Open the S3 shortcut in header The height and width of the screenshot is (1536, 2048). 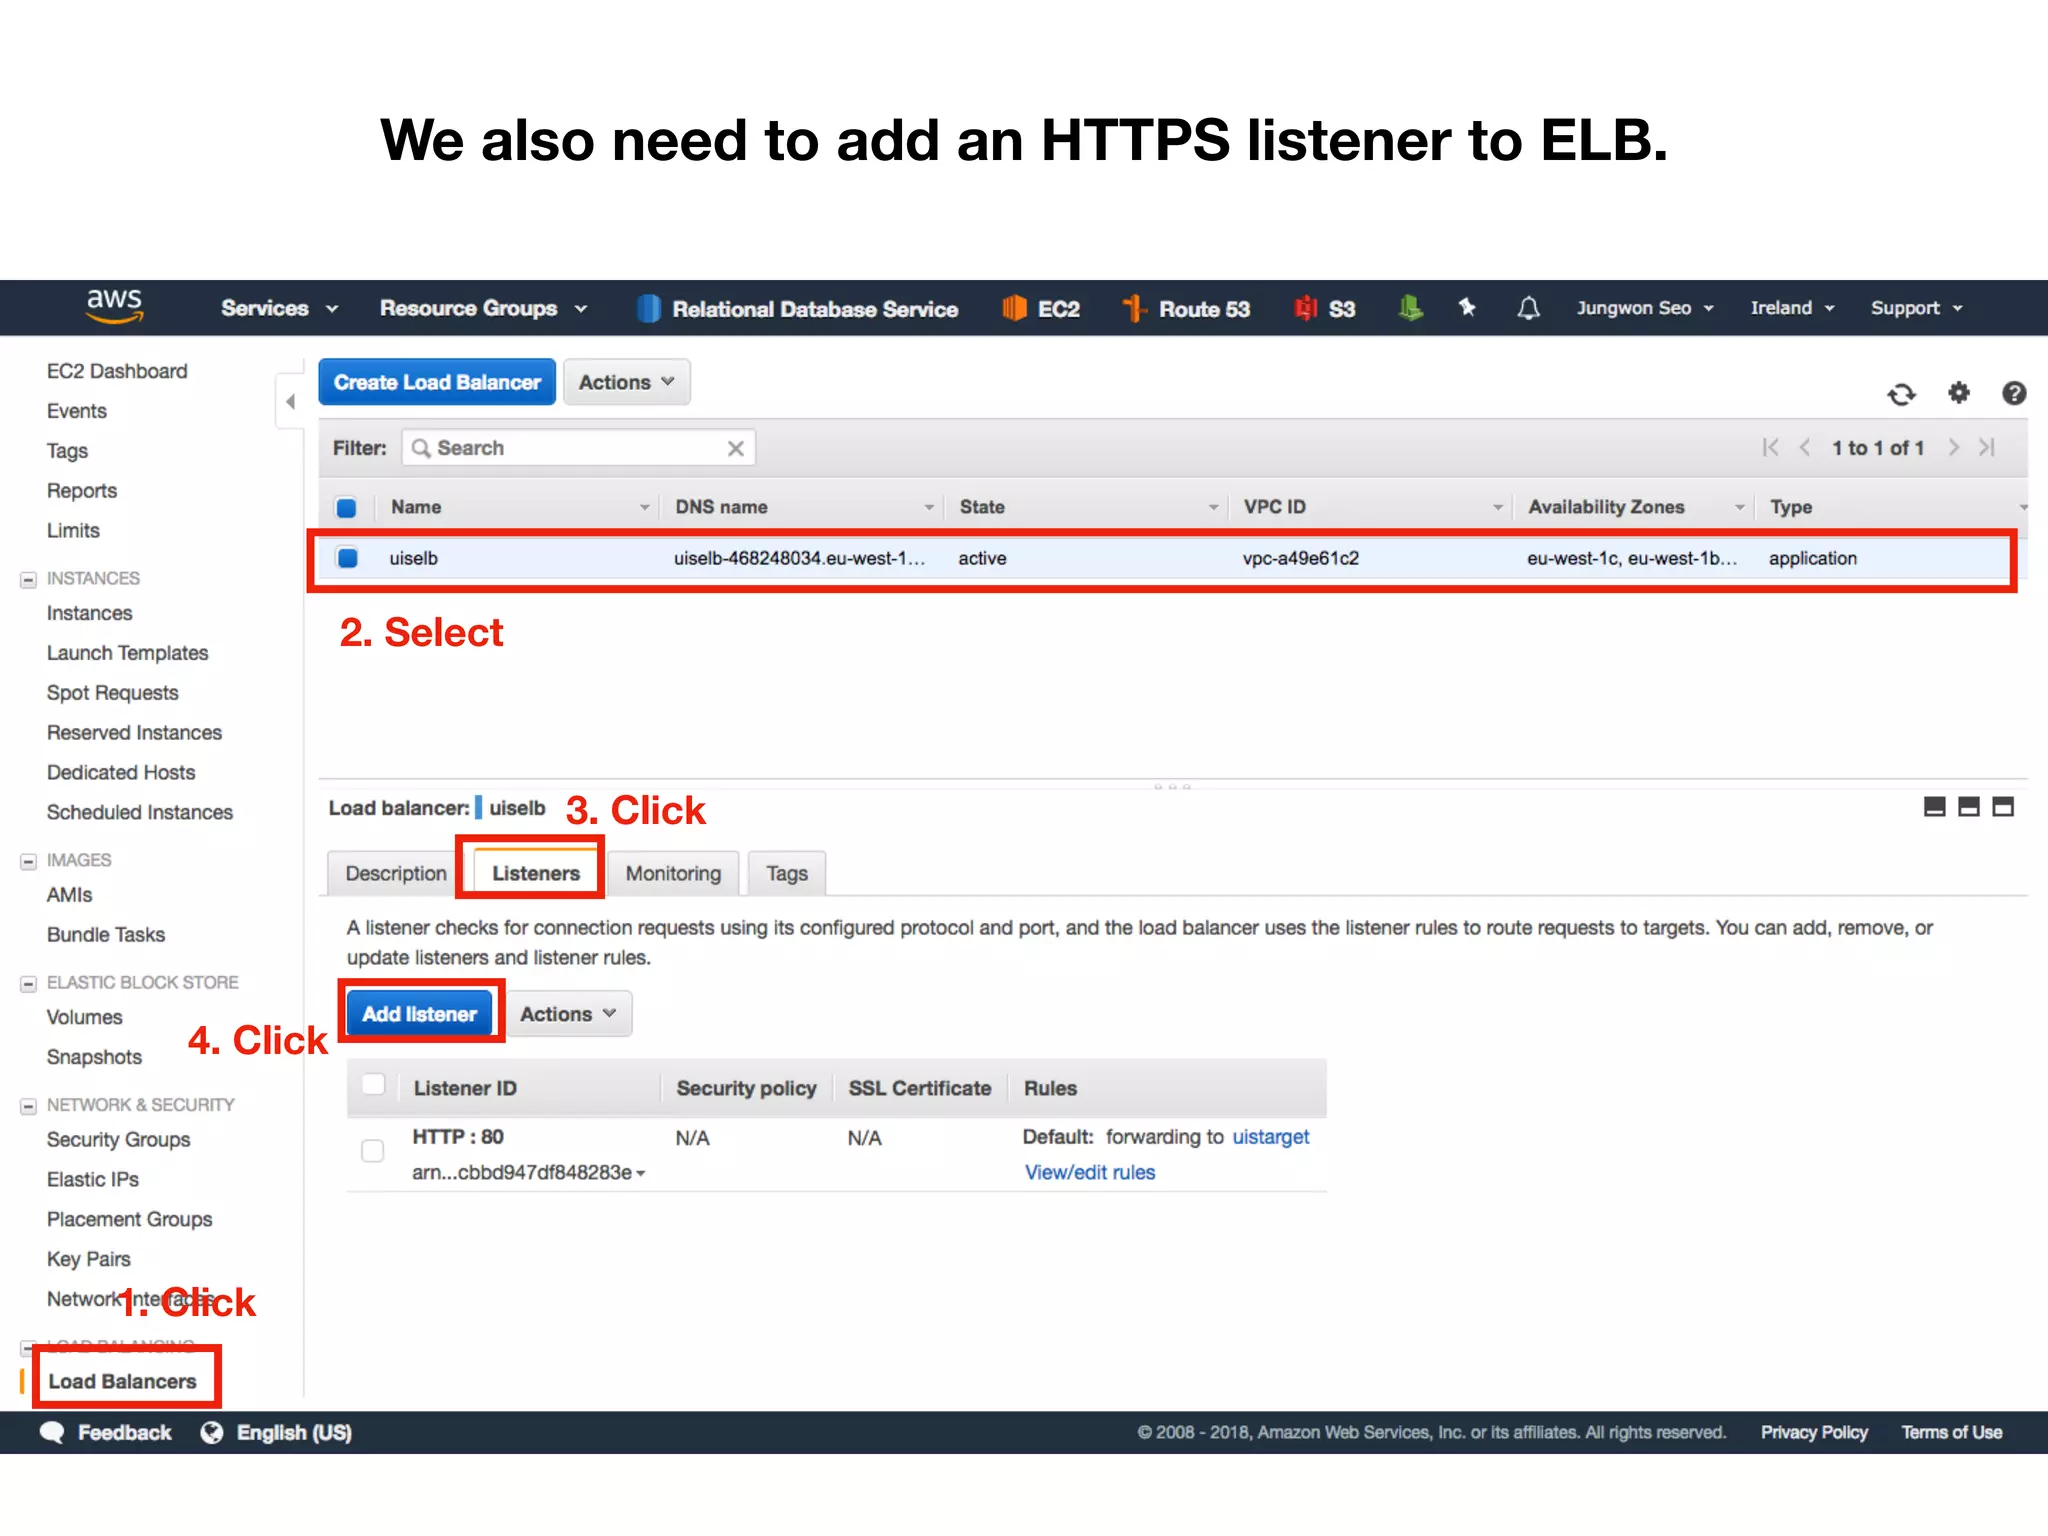coord(1324,309)
